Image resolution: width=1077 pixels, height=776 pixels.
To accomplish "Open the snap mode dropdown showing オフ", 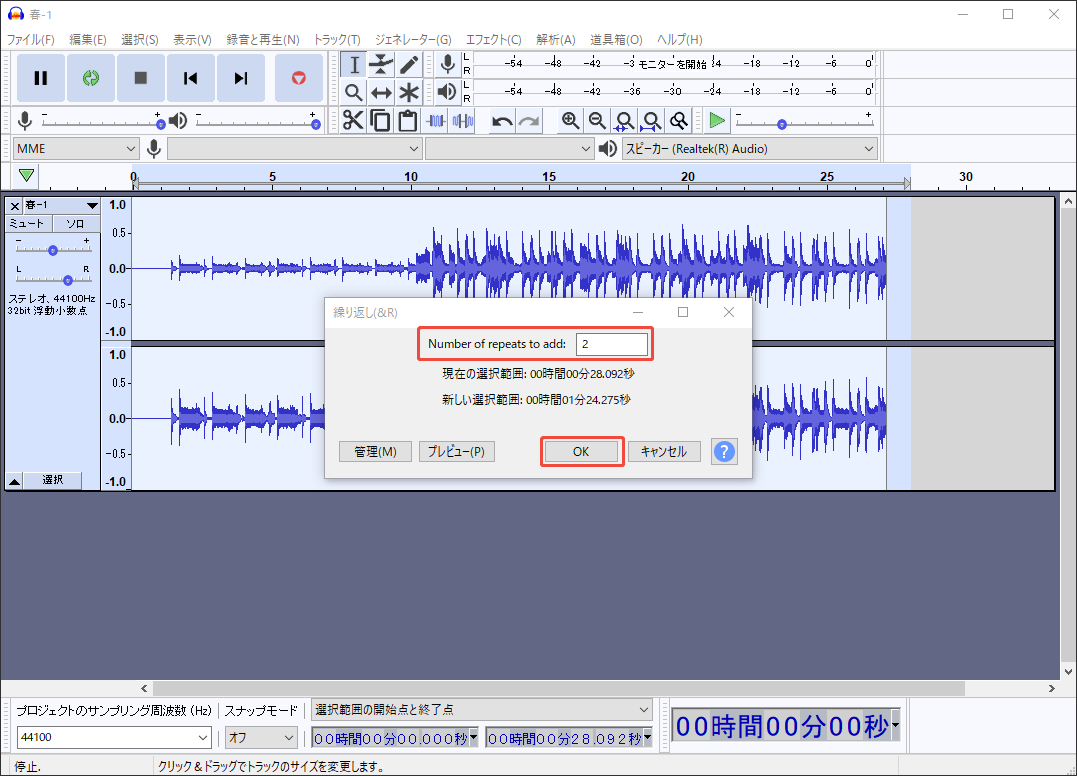I will [x=260, y=736].
